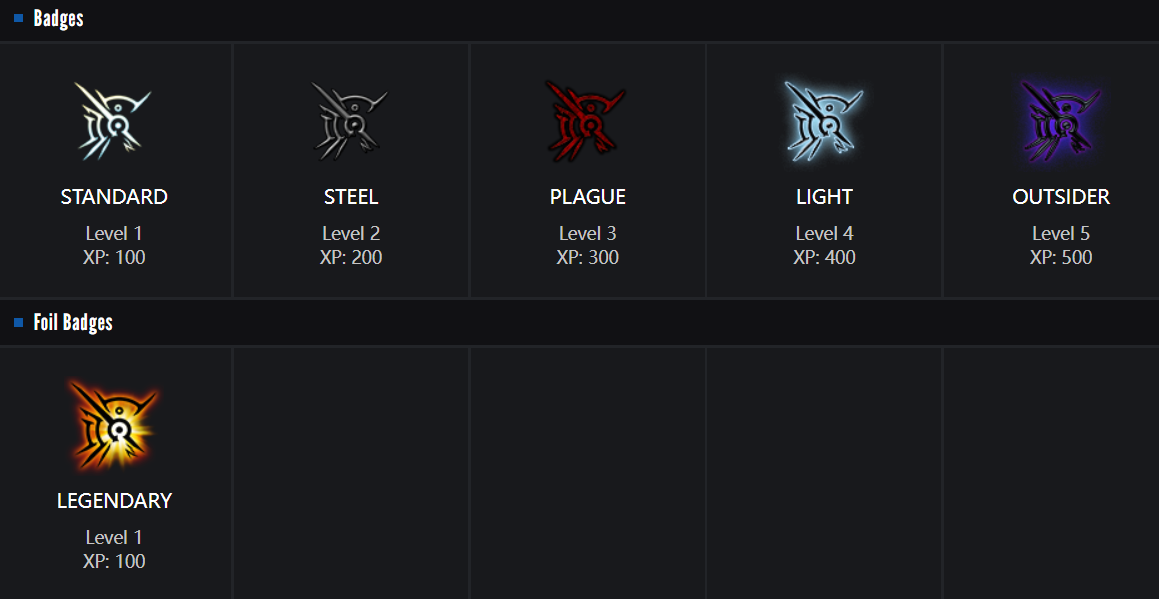Screen dimensions: 1159x599
Task: Select the gray Steel badge icon
Action: (x=350, y=122)
